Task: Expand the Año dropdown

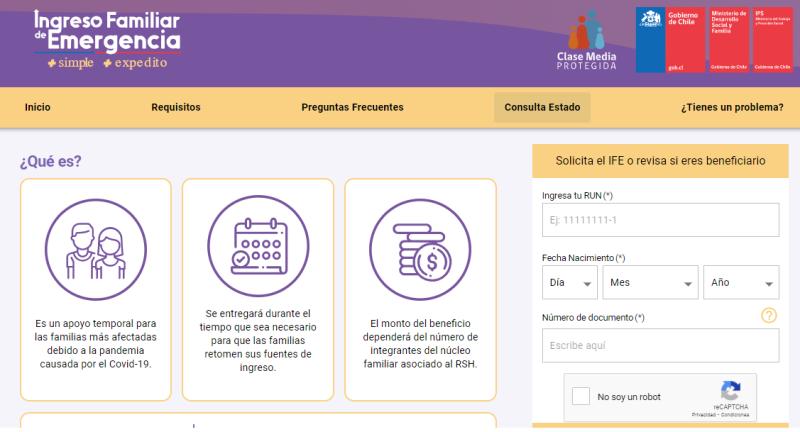Action: point(741,282)
